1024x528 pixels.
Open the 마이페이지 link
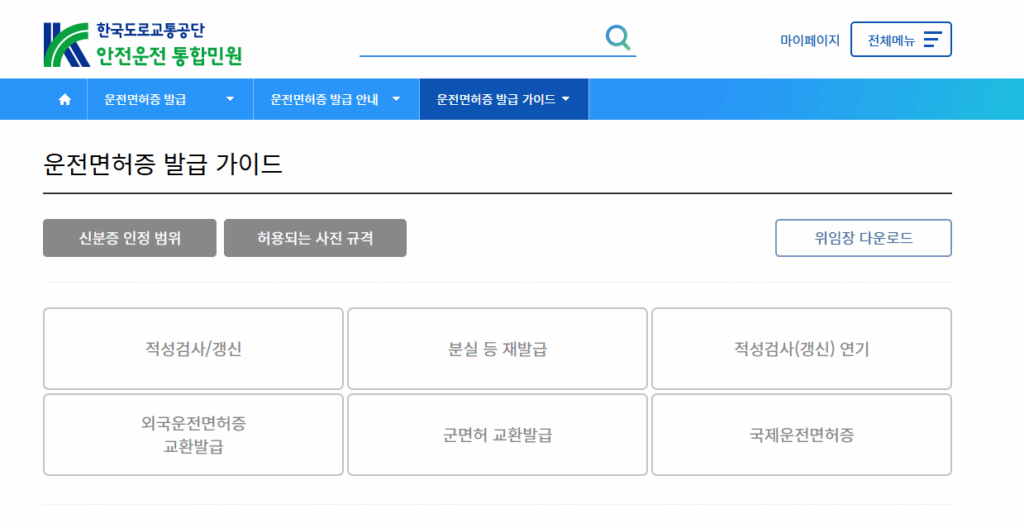click(x=809, y=41)
